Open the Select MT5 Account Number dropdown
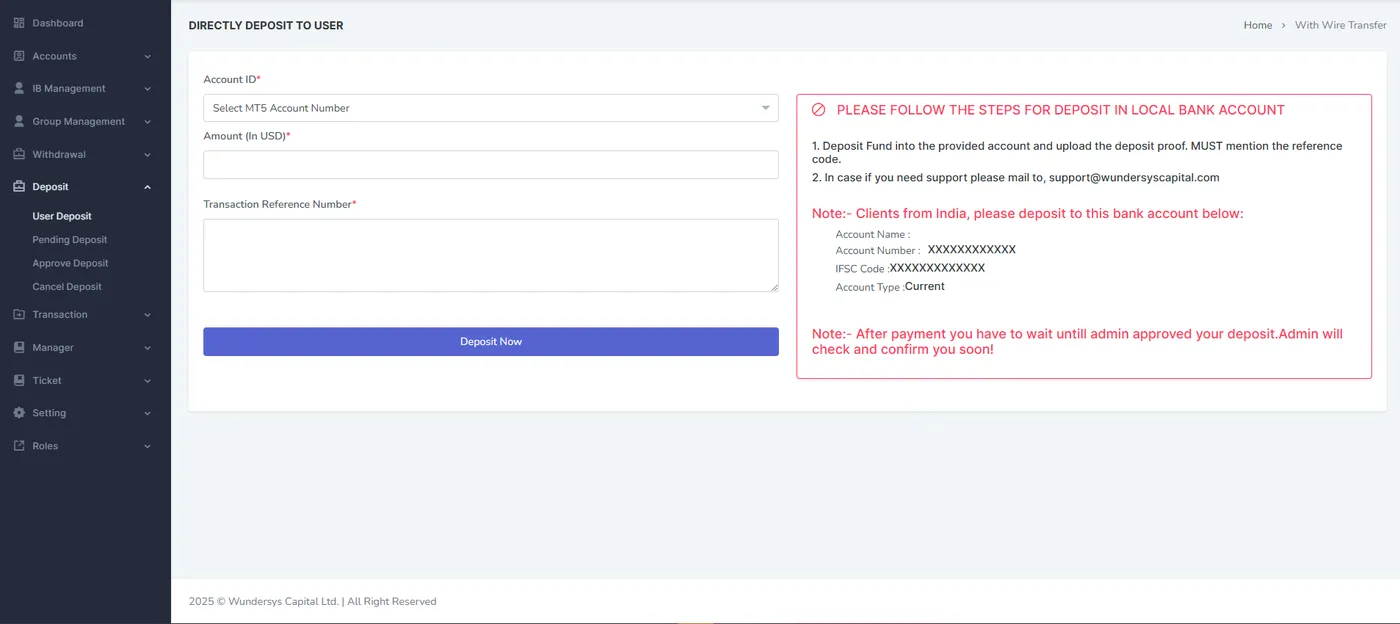 [x=490, y=108]
